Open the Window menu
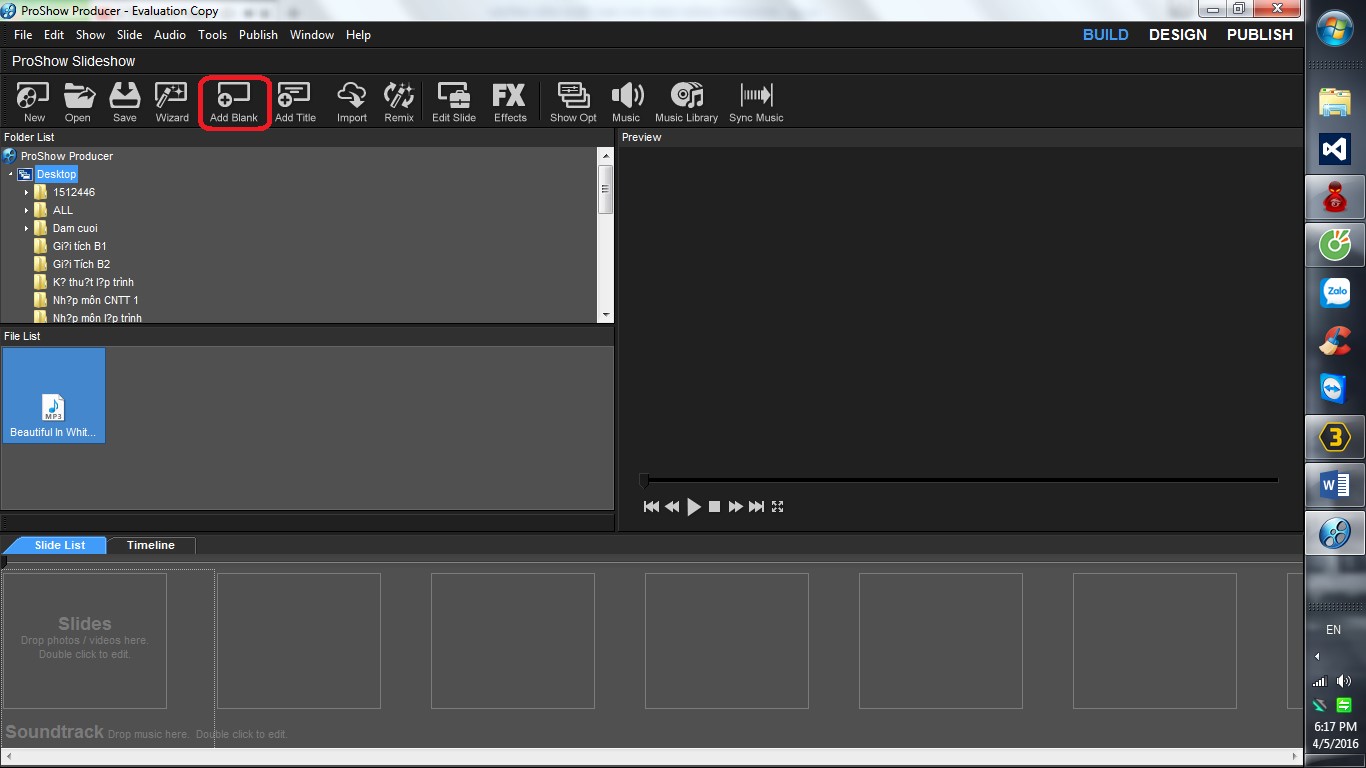The image size is (1366, 768). point(312,35)
